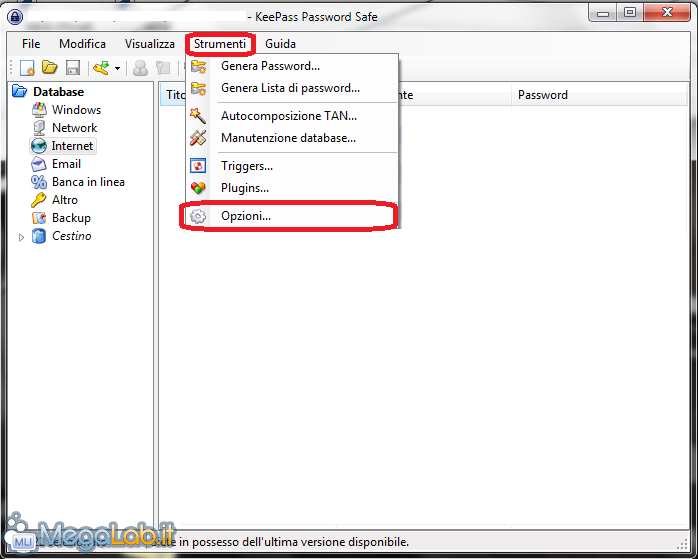Screen dimensions: 698x559
Task: Close the Strumenti menu
Action: click(220, 44)
